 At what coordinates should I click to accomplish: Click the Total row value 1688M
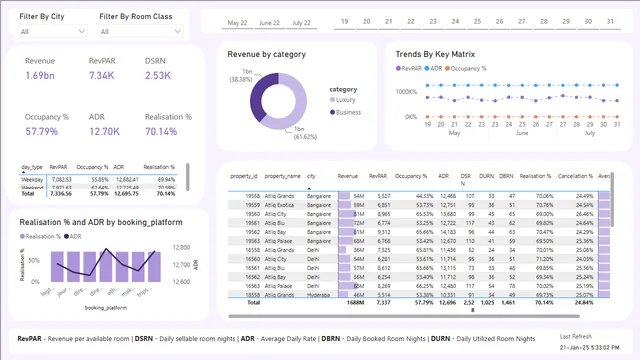355,302
